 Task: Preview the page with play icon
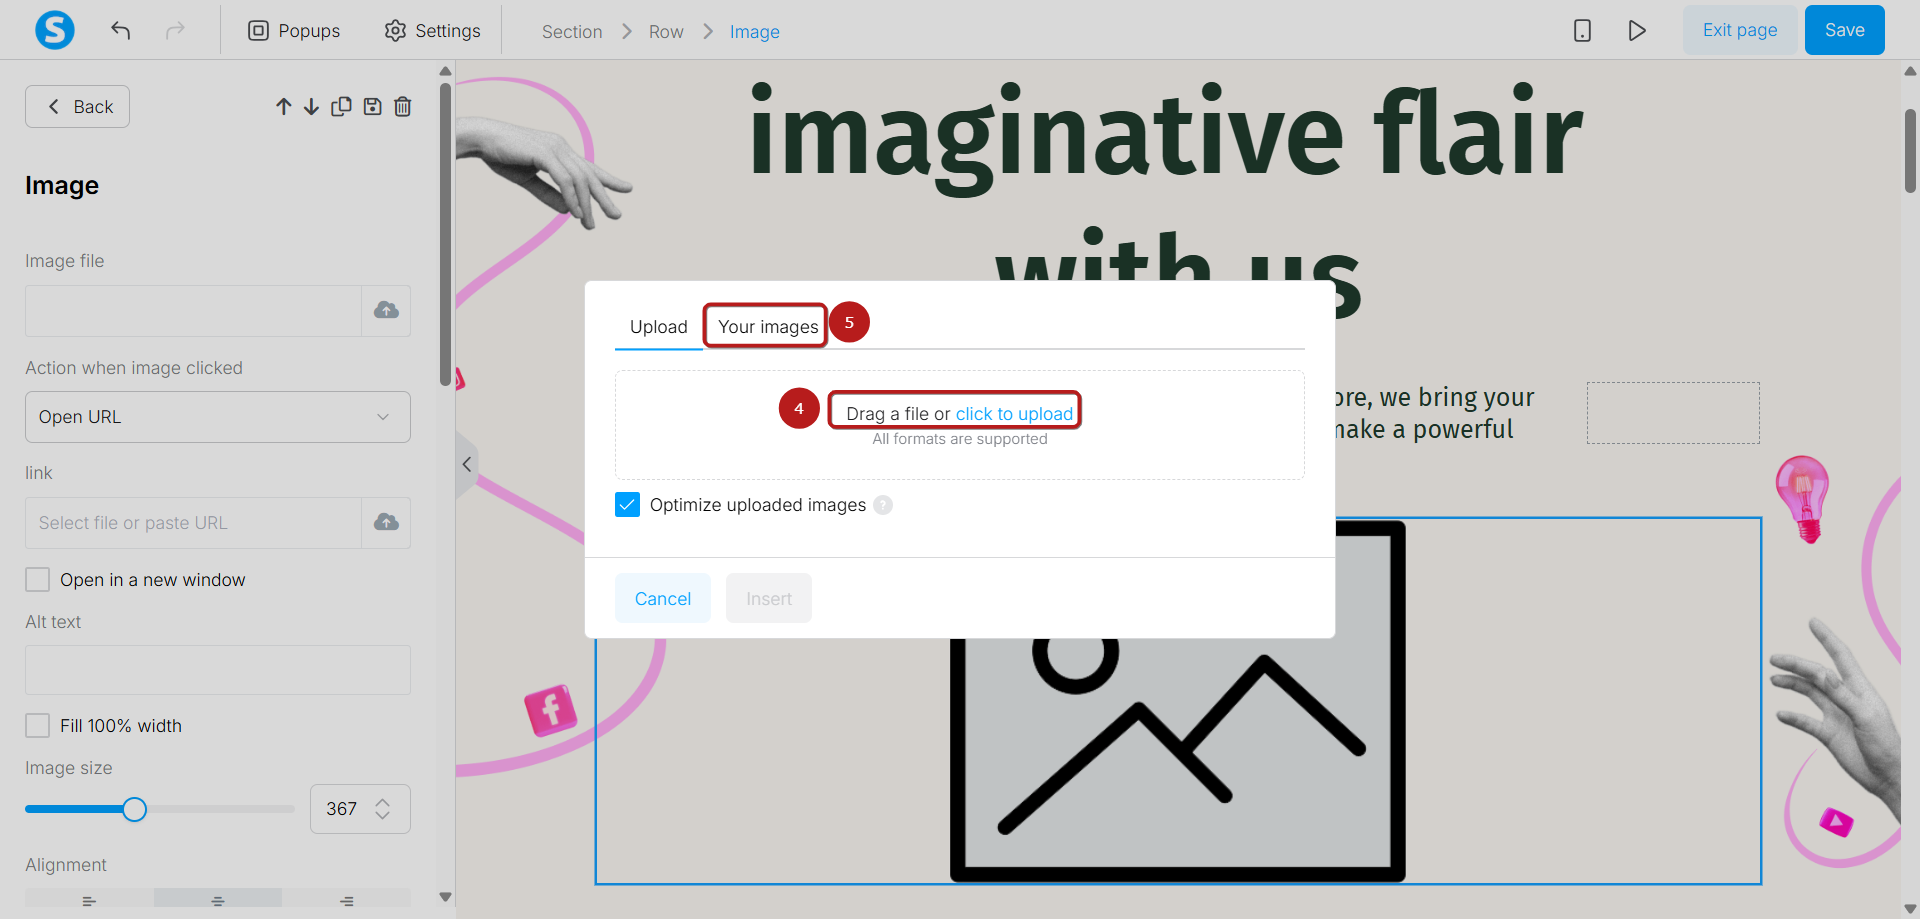tap(1637, 30)
